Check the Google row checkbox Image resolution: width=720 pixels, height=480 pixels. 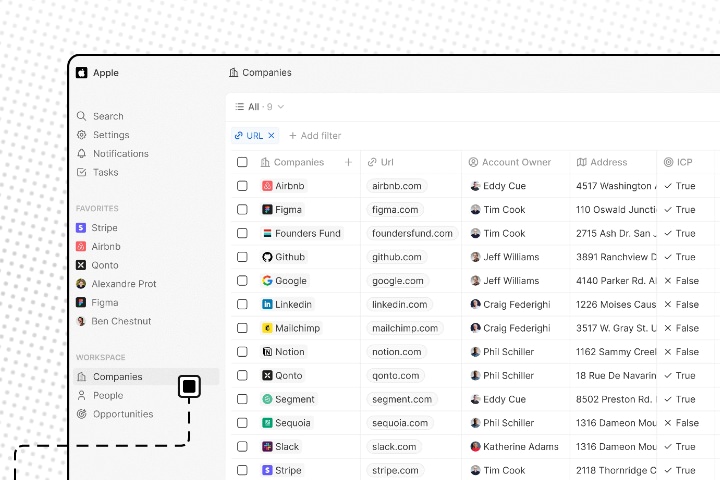[x=242, y=281]
